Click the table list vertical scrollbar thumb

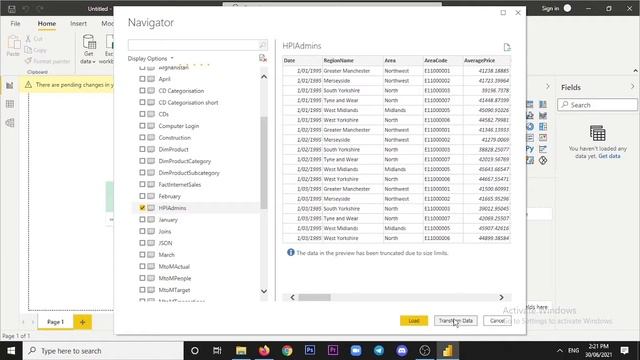click(264, 162)
